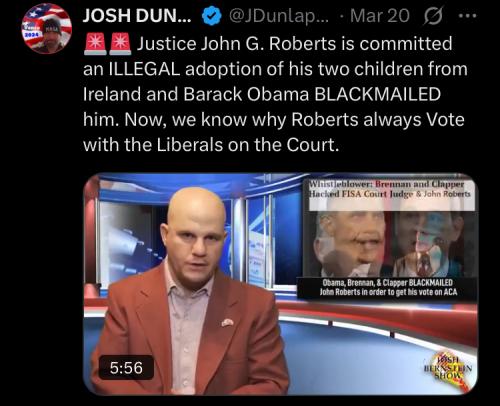The height and width of the screenshot is (406, 500).
Task: Click the first red siren emoji
Action: tap(96, 44)
